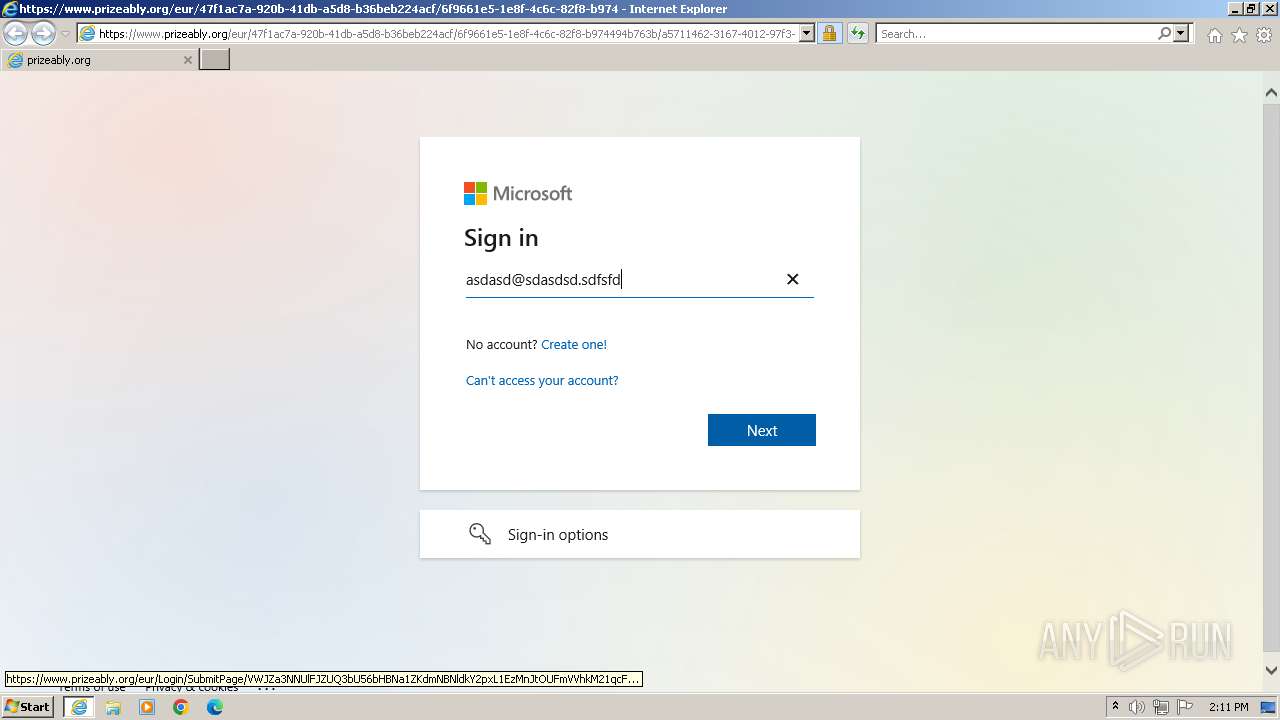This screenshot has height=720, width=1280.
Task: Show hidden system tray icons
Action: (x=1115, y=707)
